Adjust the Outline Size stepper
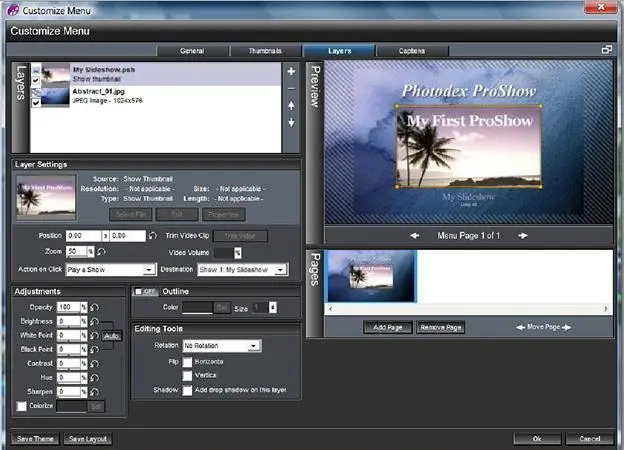The width and height of the screenshot is (624, 450). pyautogui.click(x=273, y=308)
